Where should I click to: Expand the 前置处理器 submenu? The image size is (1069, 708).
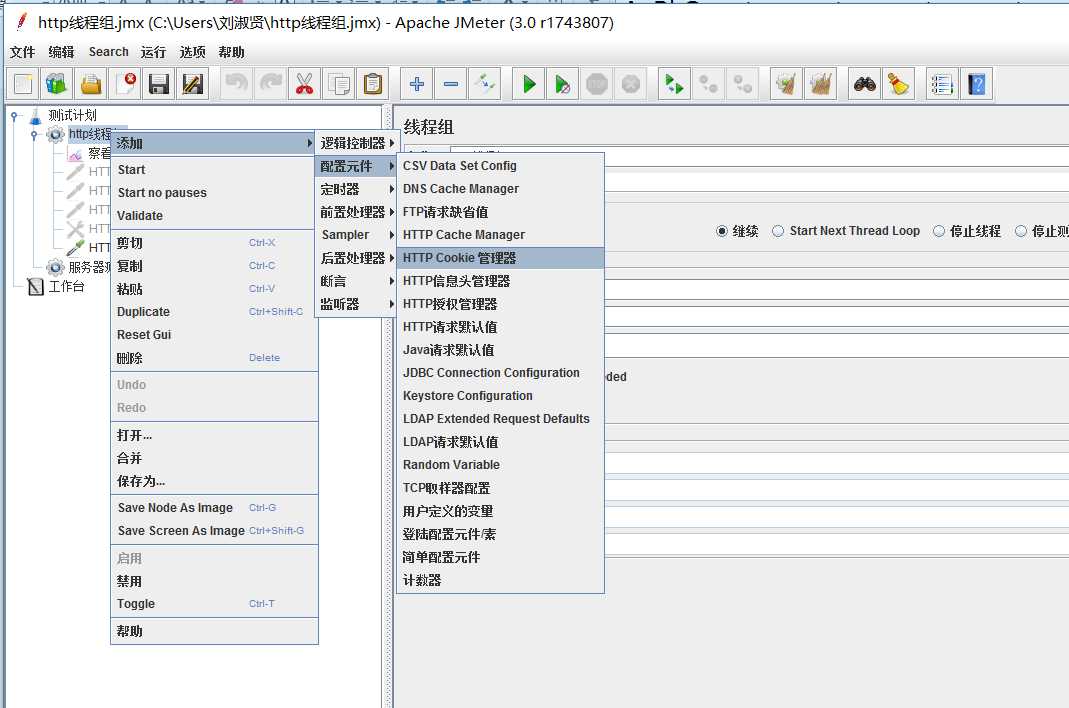tap(356, 212)
